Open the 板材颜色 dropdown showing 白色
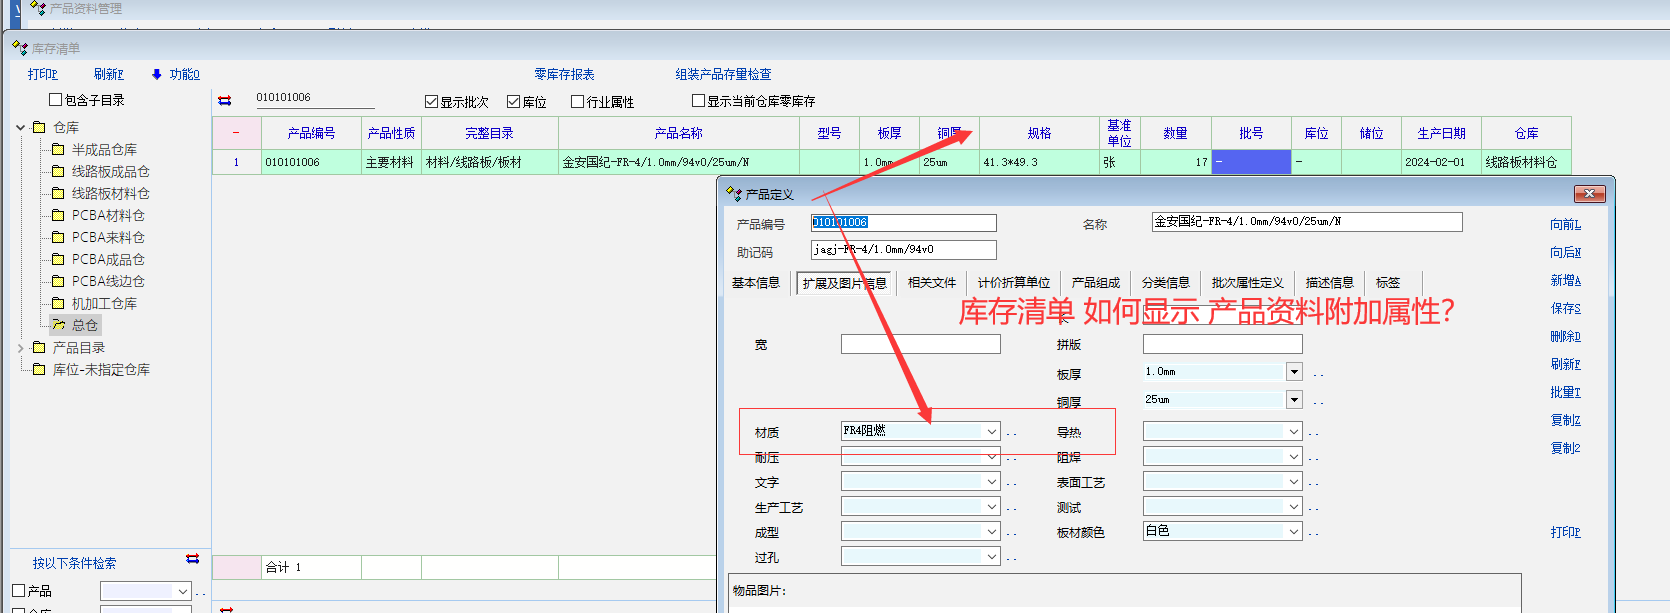1670x613 pixels. click(1294, 532)
